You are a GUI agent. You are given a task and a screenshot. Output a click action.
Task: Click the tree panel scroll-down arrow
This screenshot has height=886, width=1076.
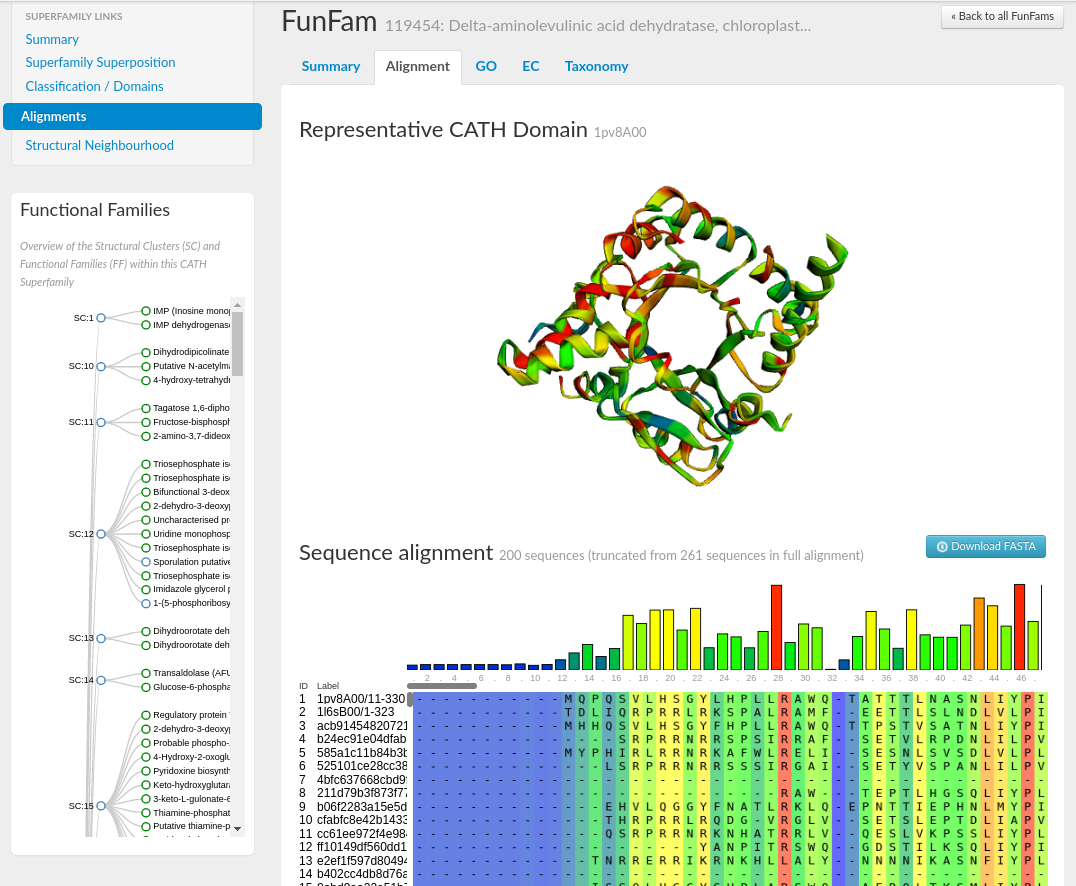[x=237, y=829]
